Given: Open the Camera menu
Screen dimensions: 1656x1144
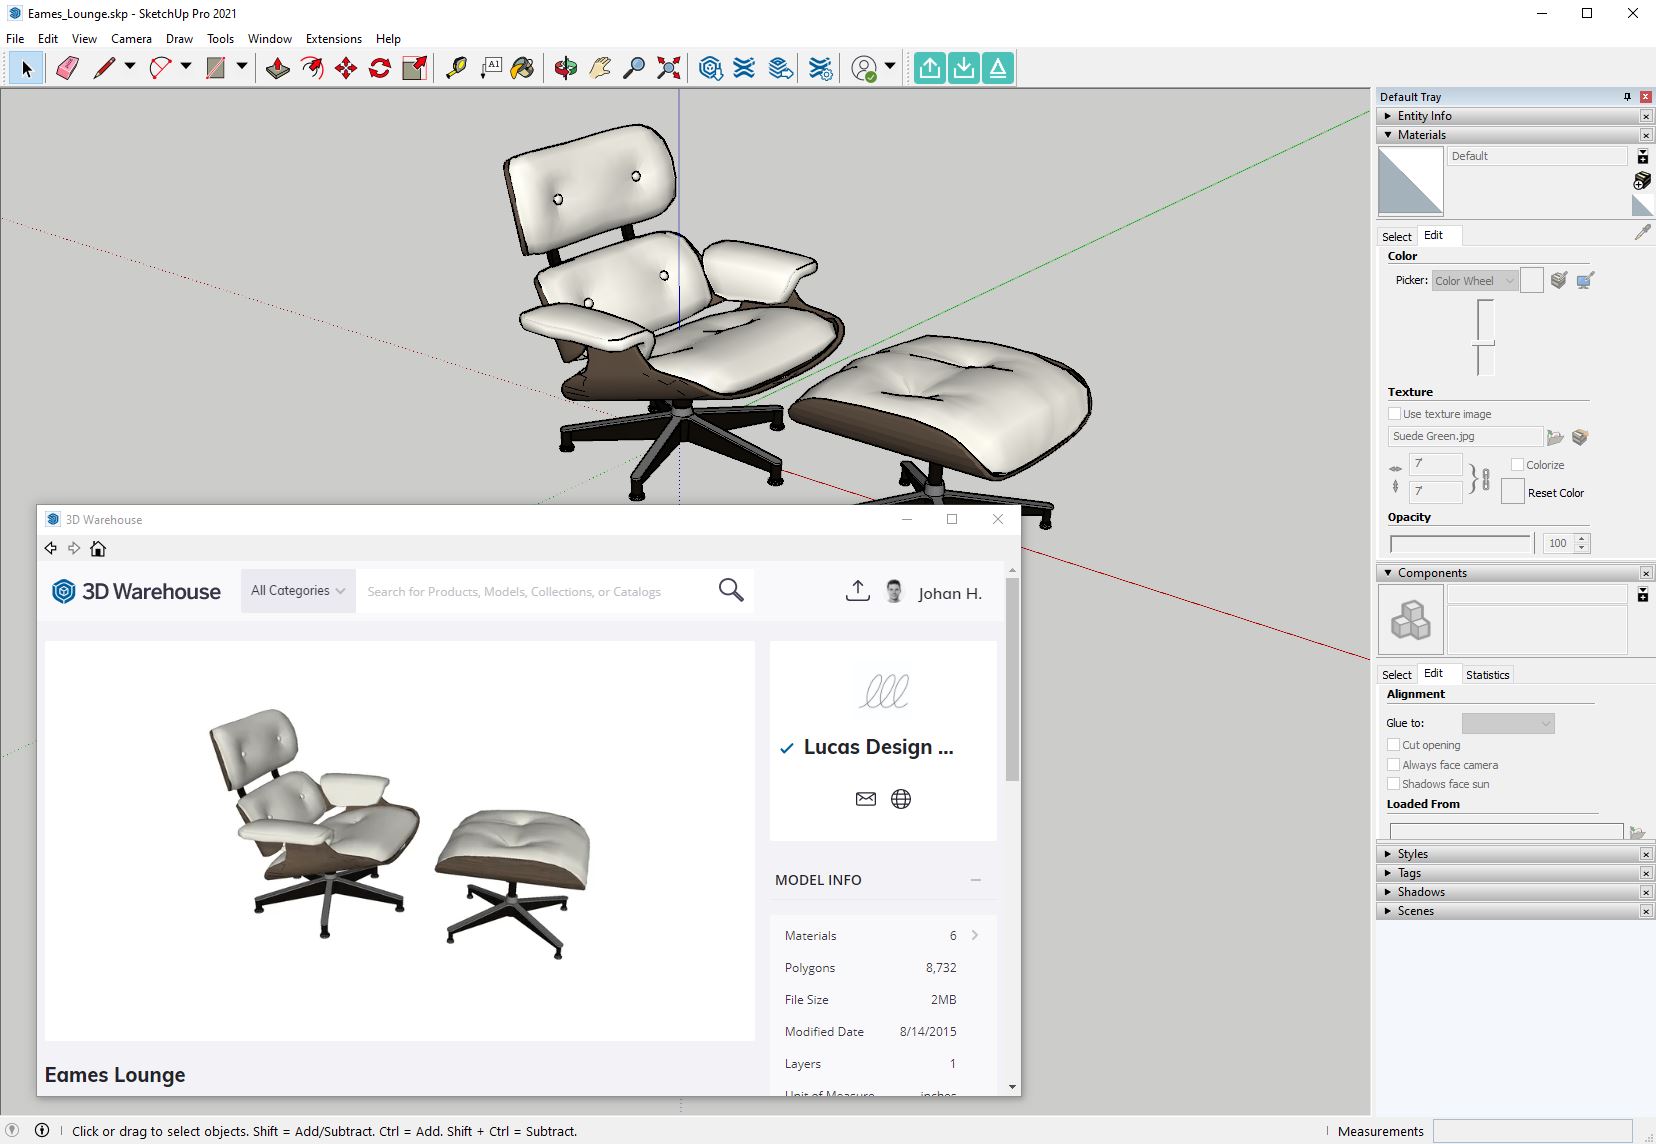Looking at the screenshot, I should click(x=131, y=39).
